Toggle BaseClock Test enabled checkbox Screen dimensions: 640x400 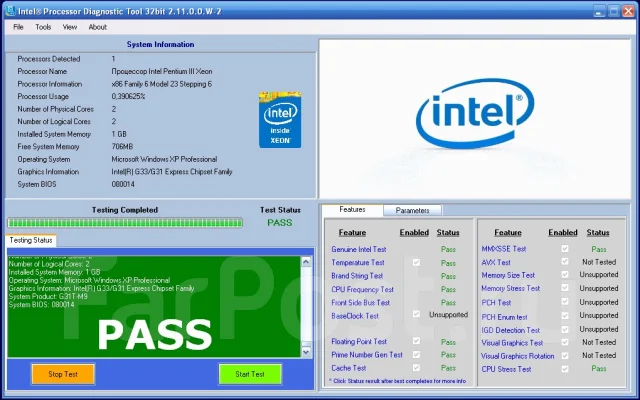(416, 314)
